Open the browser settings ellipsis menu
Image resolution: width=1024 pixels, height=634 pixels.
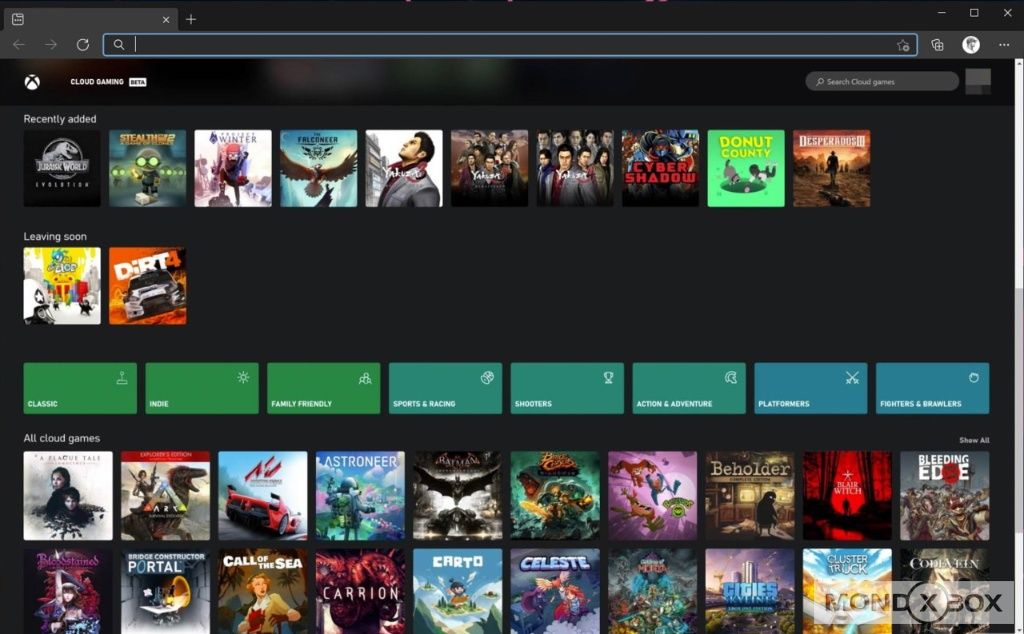pyautogui.click(x=1004, y=45)
